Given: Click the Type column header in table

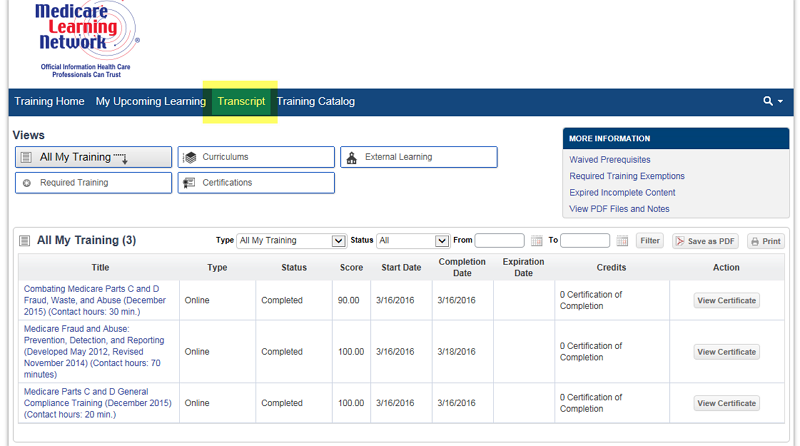Looking at the screenshot, I should tap(217, 267).
